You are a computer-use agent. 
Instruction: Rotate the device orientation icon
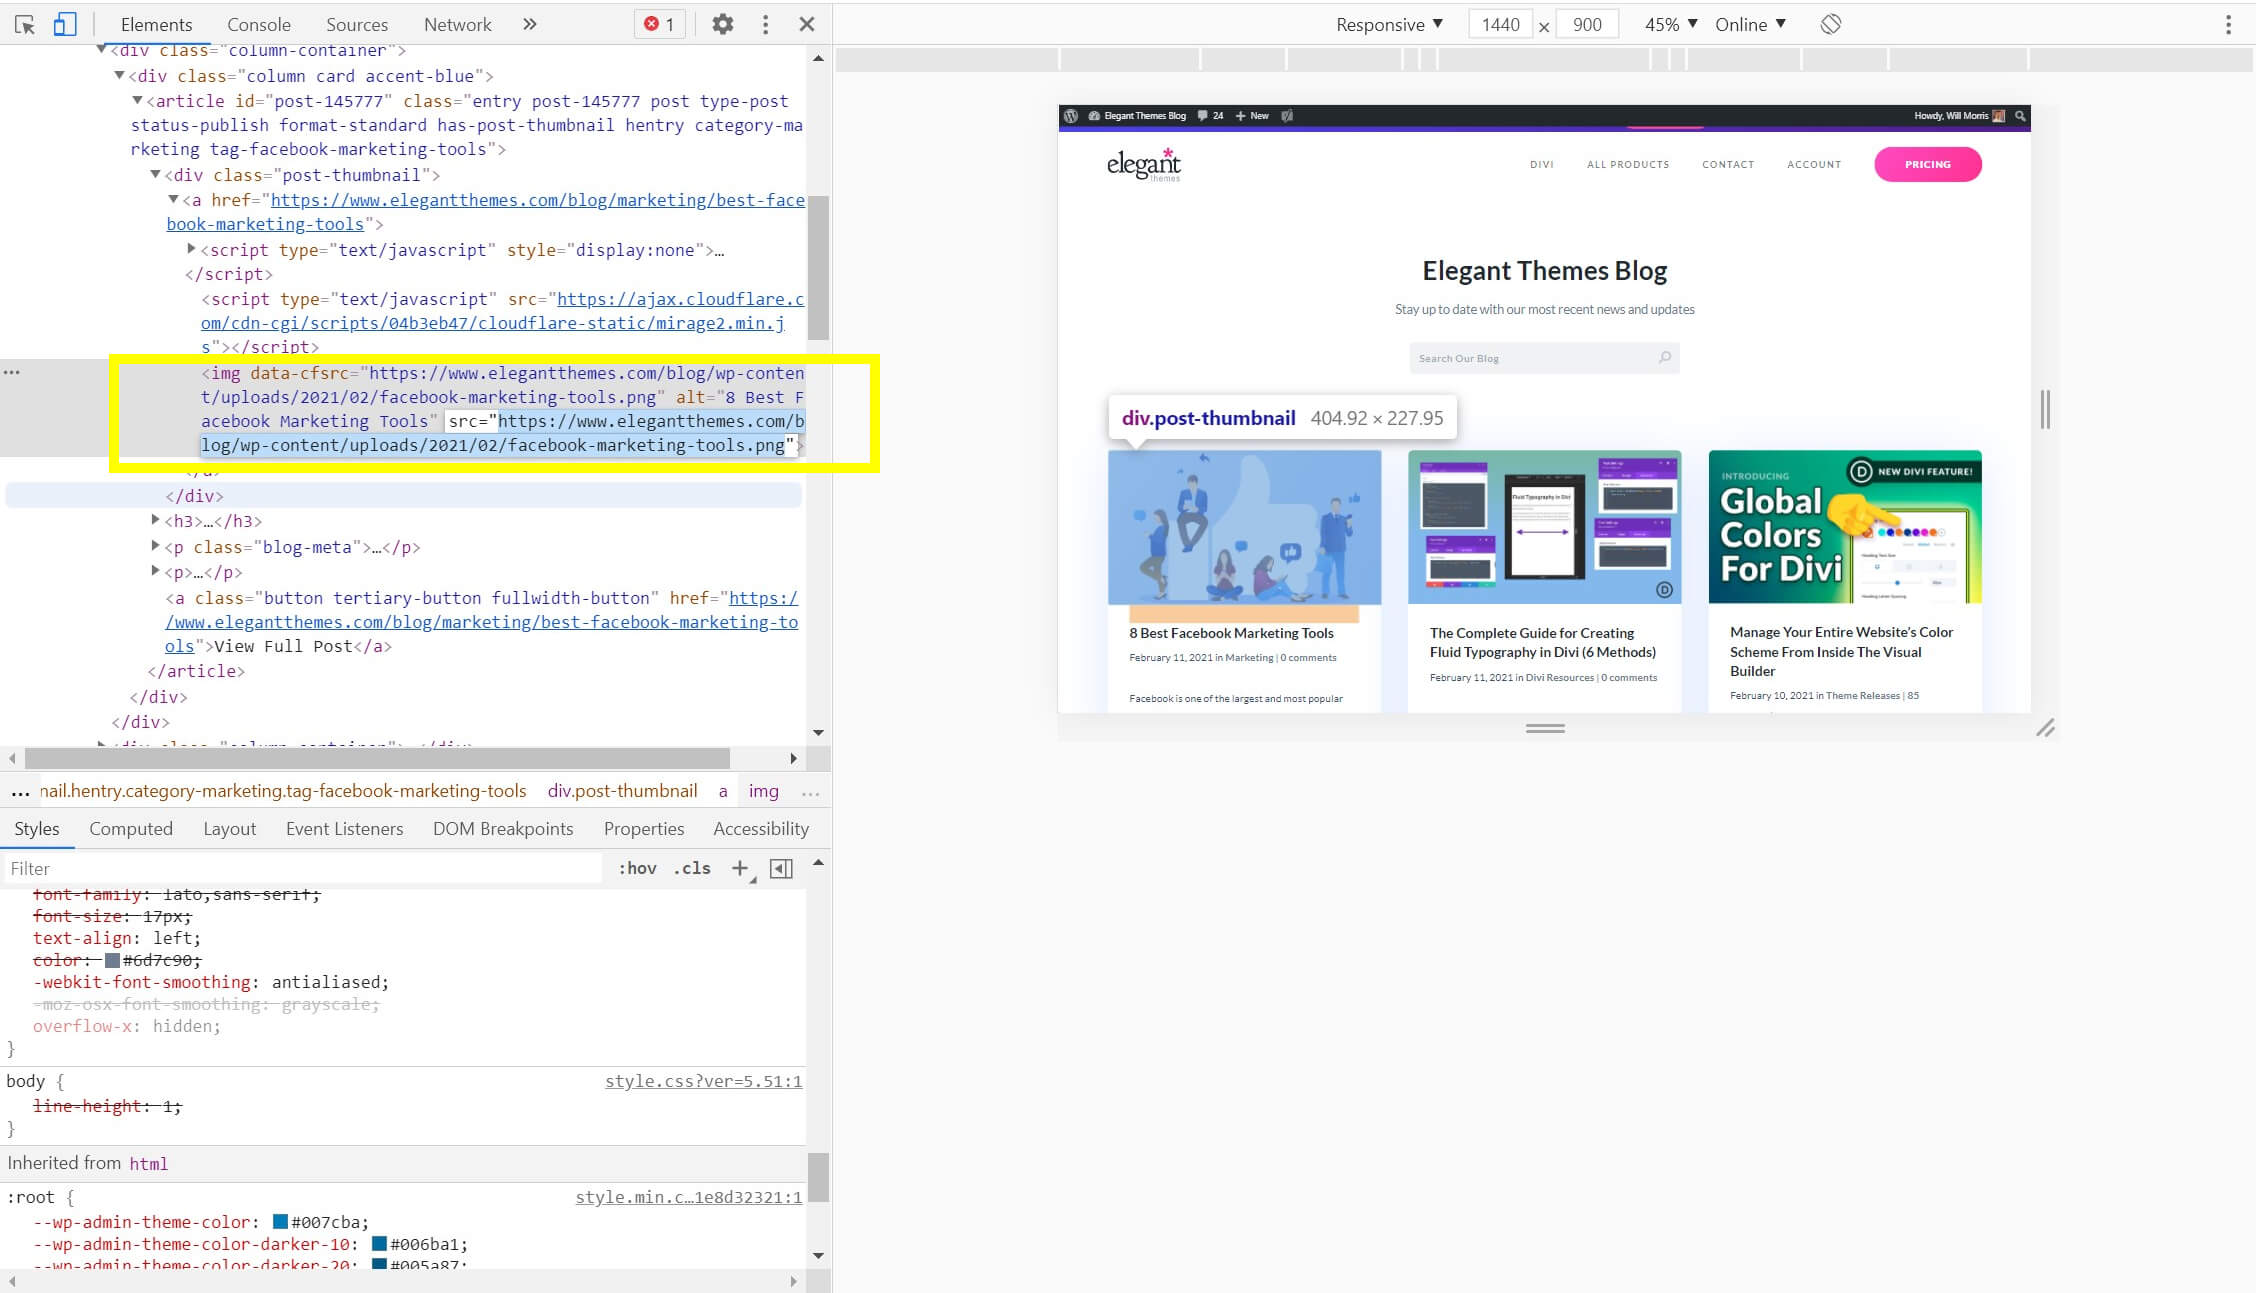pyautogui.click(x=1831, y=24)
